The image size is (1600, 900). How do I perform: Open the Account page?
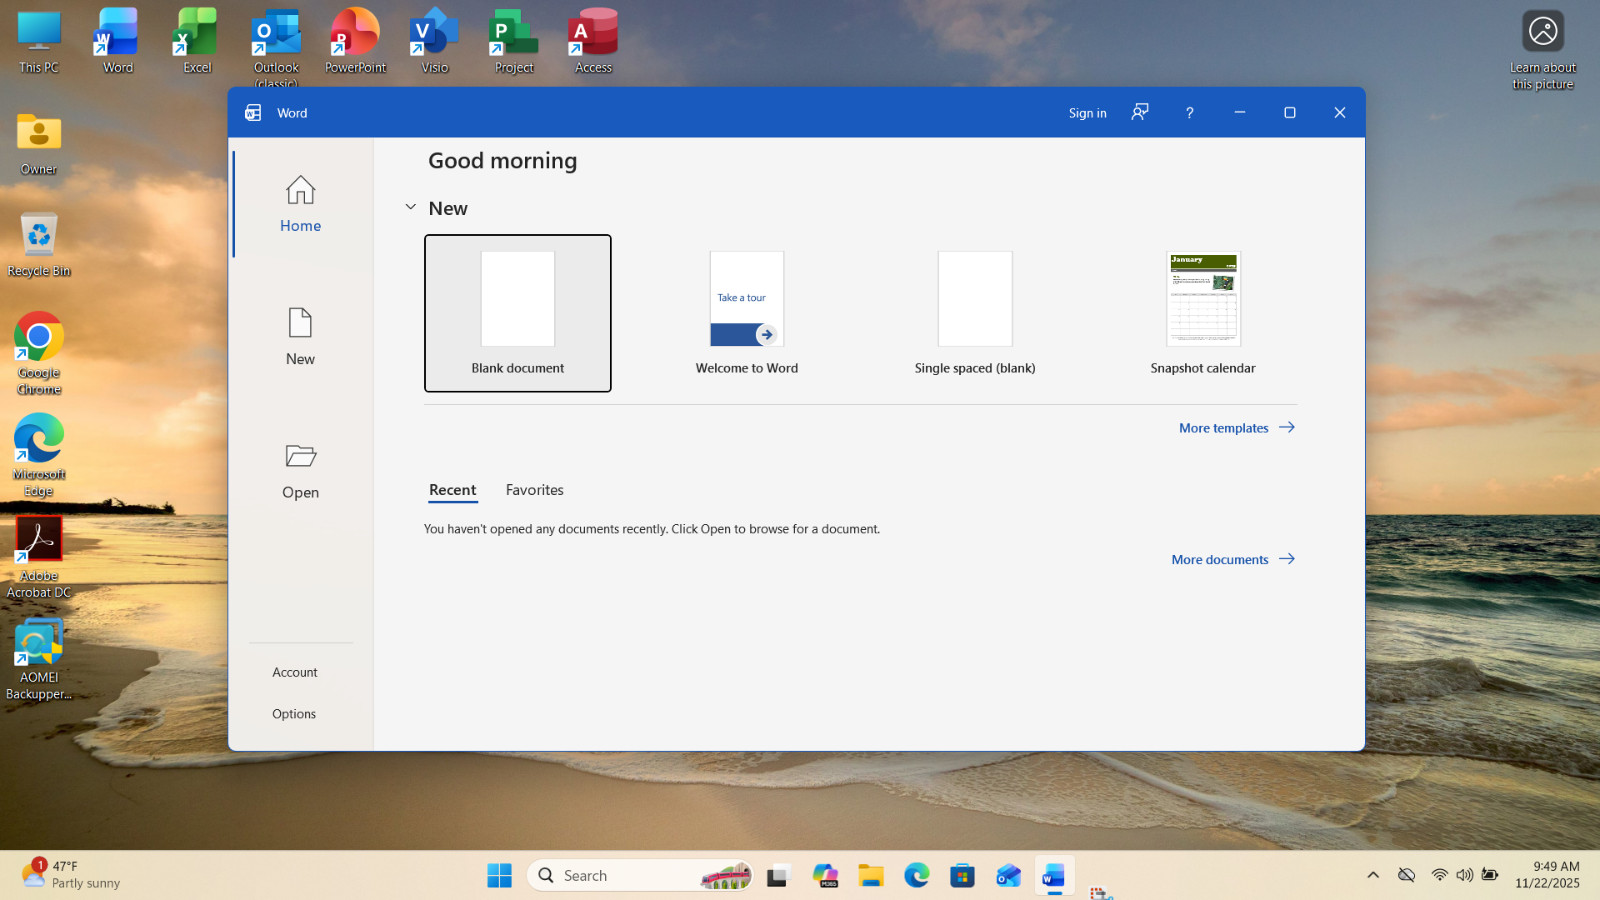295,672
